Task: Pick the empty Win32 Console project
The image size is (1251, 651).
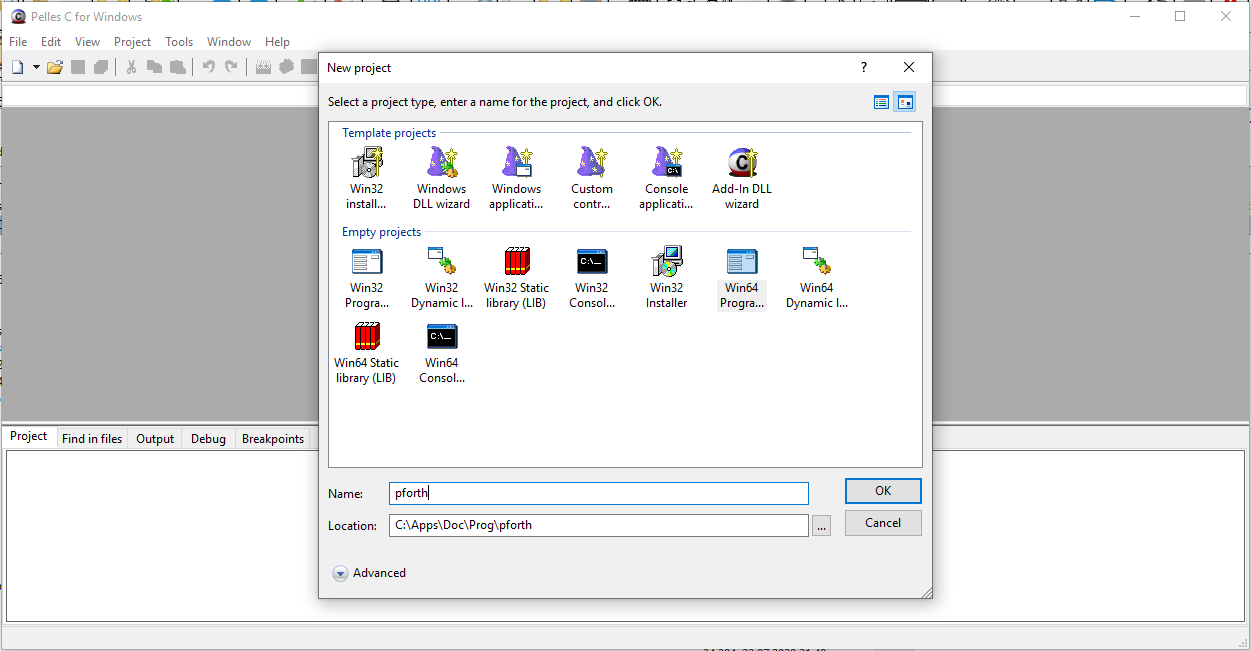Action: [x=592, y=278]
